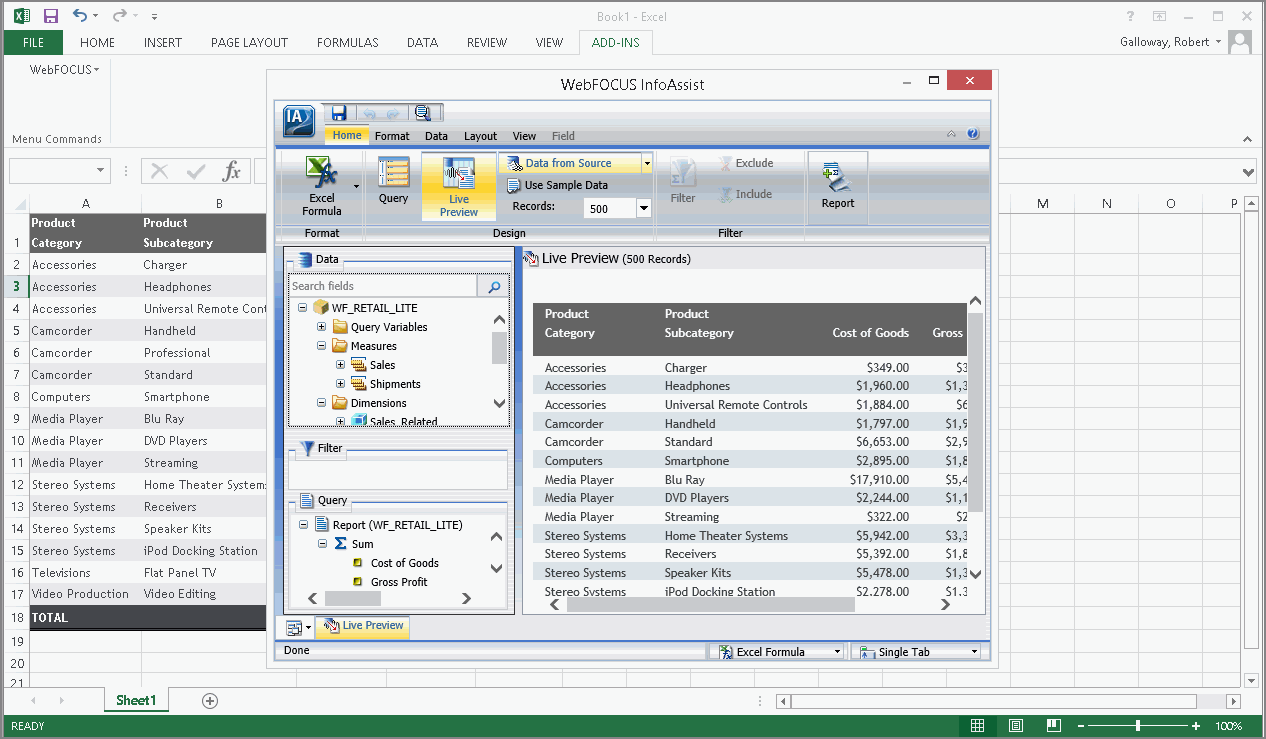Collapse the Sum node in Query panel
This screenshot has width=1266, height=739.
(322, 544)
